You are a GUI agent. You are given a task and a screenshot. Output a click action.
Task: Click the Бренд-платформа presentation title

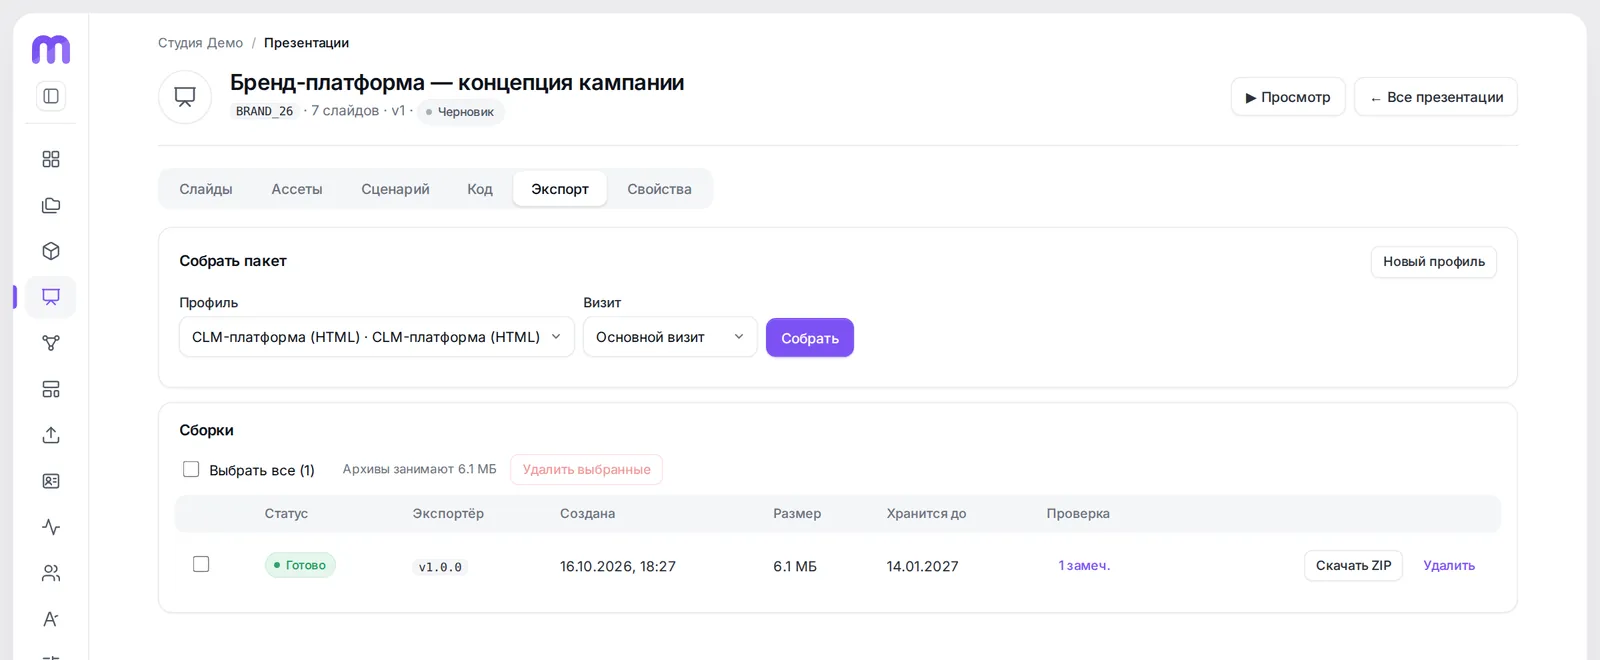click(x=457, y=82)
